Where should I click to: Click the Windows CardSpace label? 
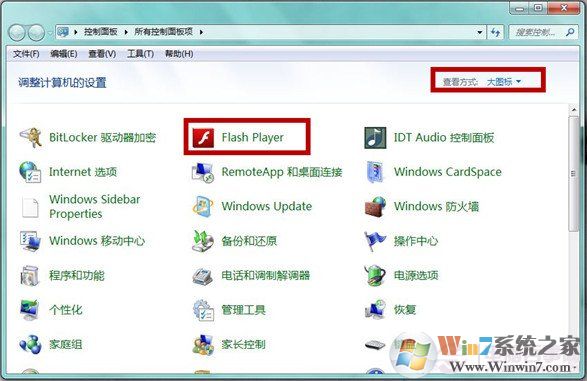tap(447, 172)
